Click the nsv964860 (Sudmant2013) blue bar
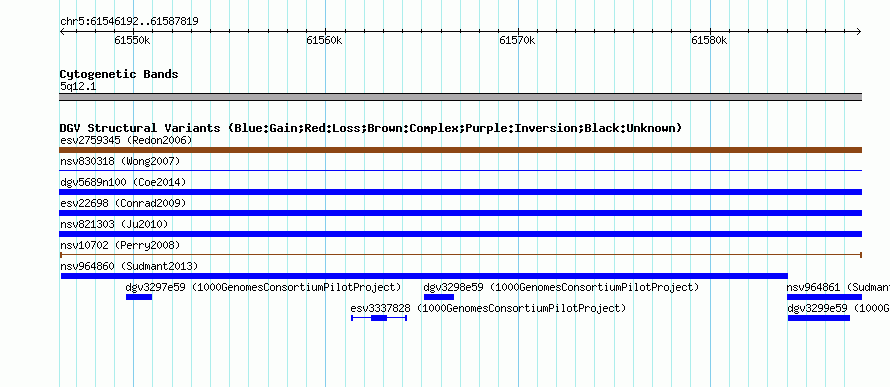Image resolution: width=890 pixels, height=387 pixels. [424, 276]
